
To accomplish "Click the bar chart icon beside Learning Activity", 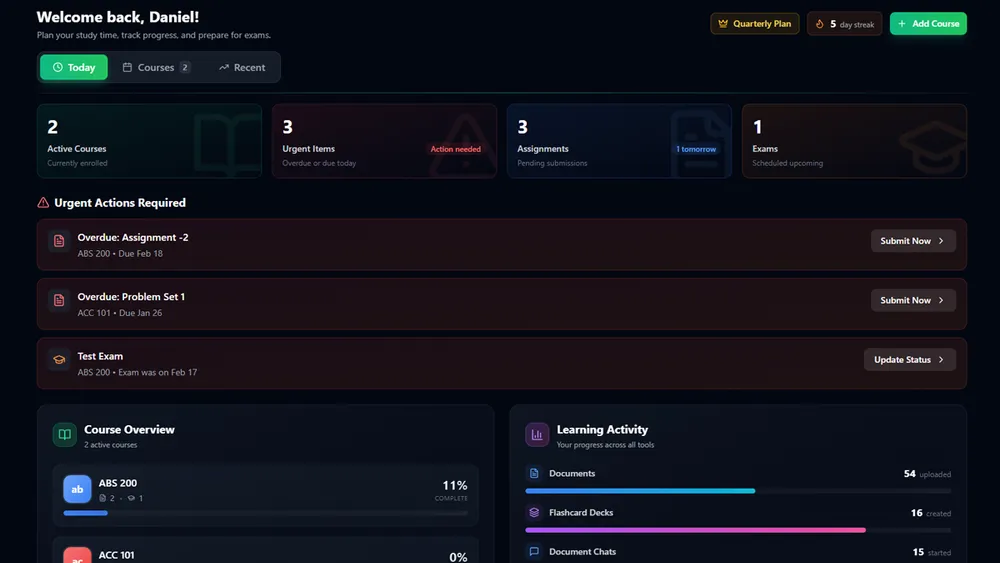I will tap(537, 435).
